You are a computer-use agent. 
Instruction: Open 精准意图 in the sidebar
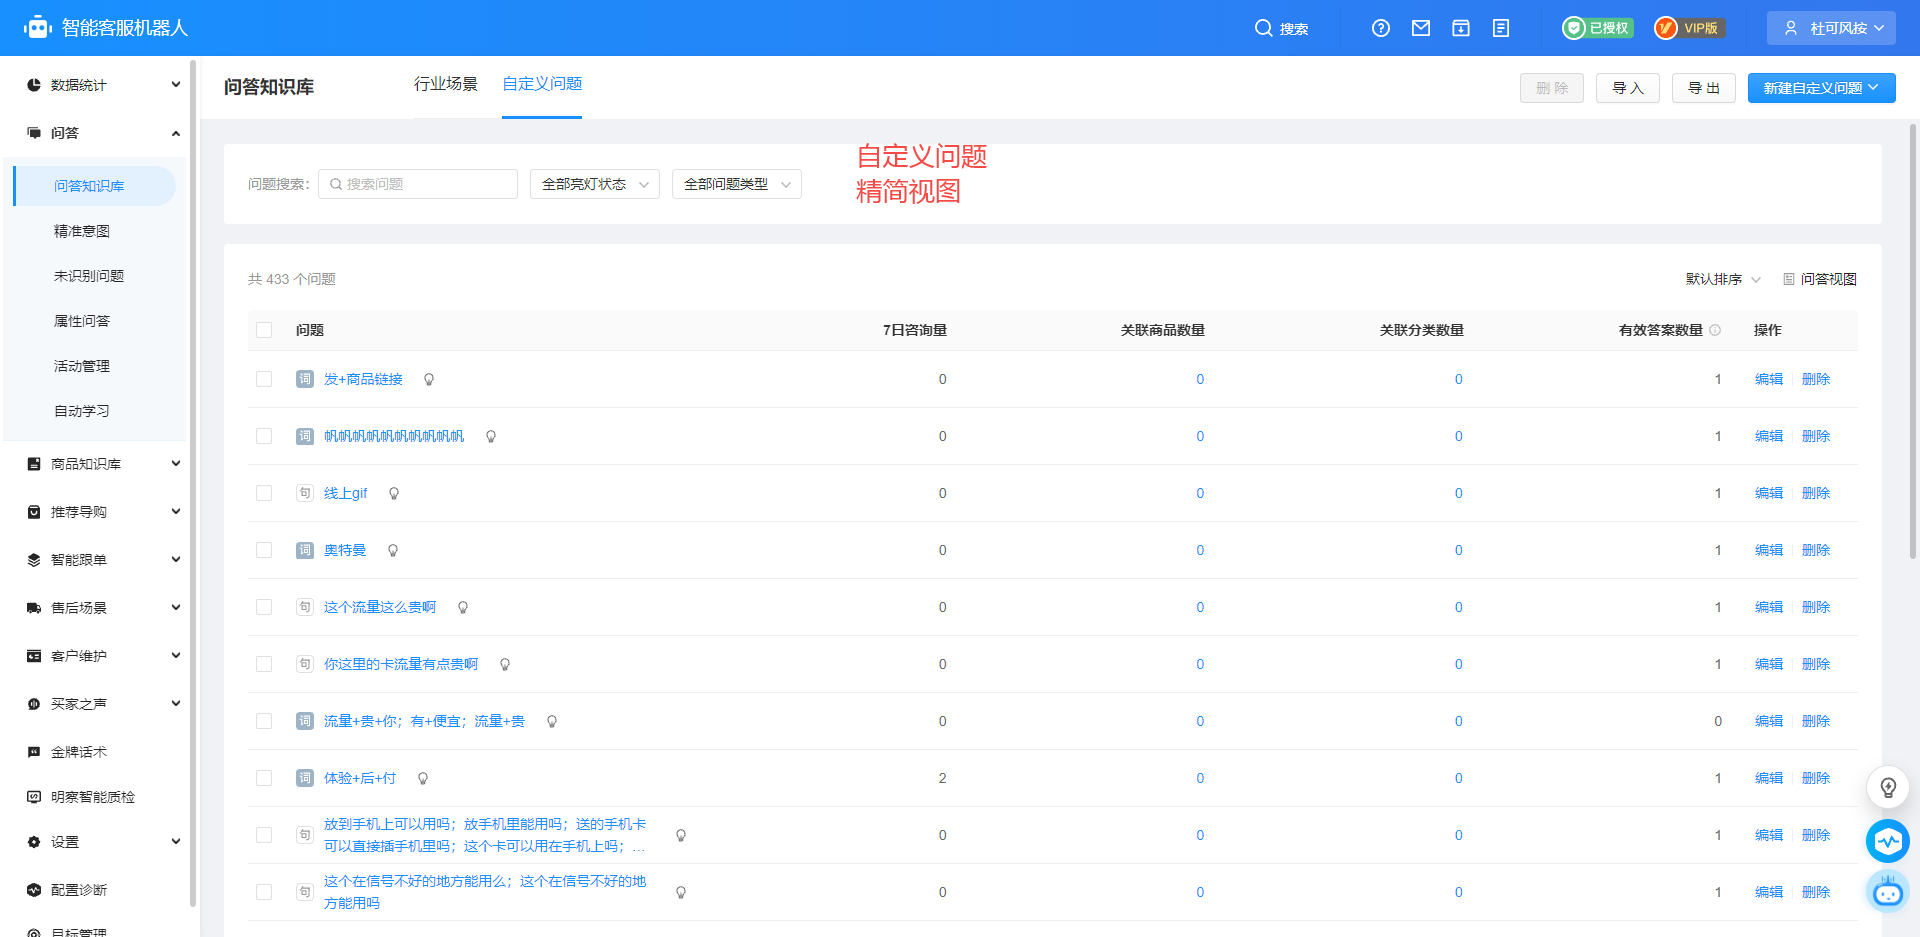(82, 231)
